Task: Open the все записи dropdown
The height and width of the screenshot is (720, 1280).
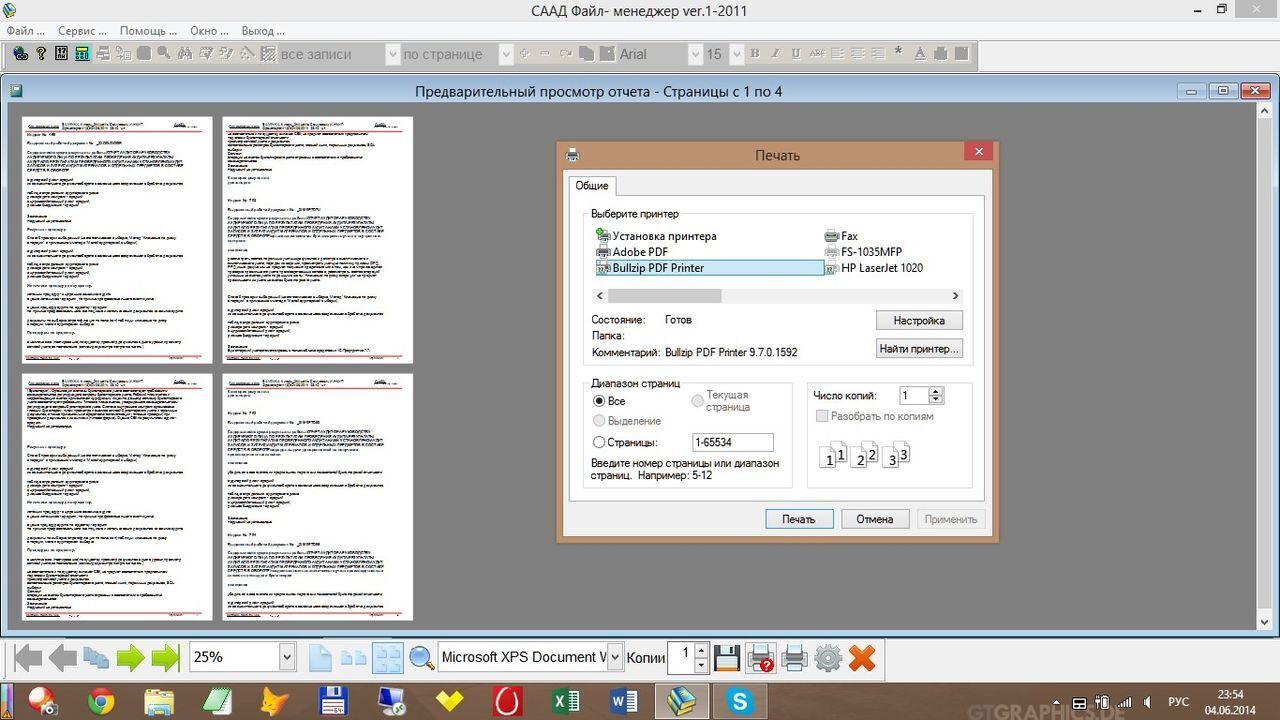Action: coord(392,54)
